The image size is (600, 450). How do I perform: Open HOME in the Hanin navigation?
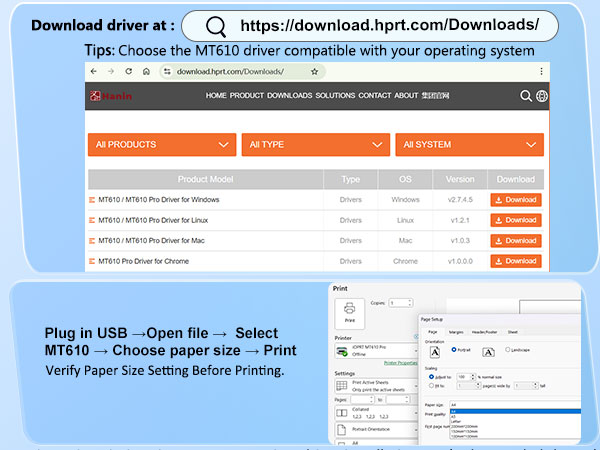click(216, 96)
